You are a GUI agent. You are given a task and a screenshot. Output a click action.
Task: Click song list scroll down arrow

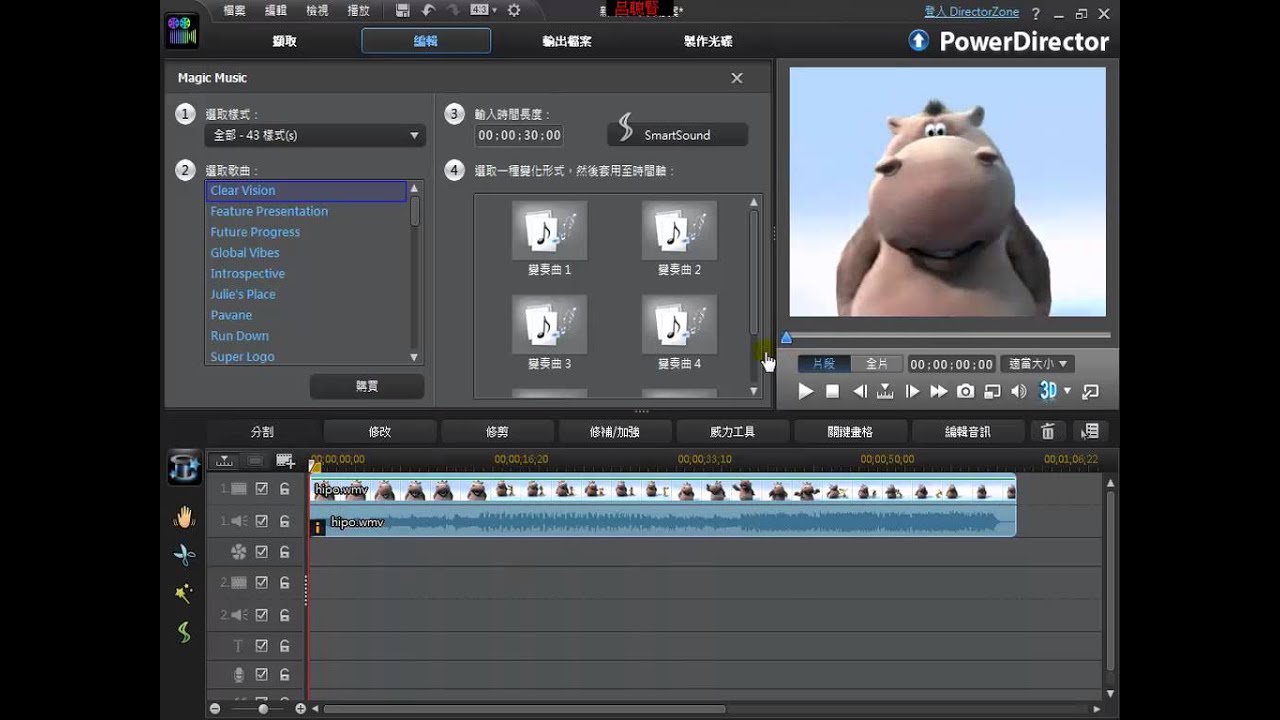coord(414,357)
